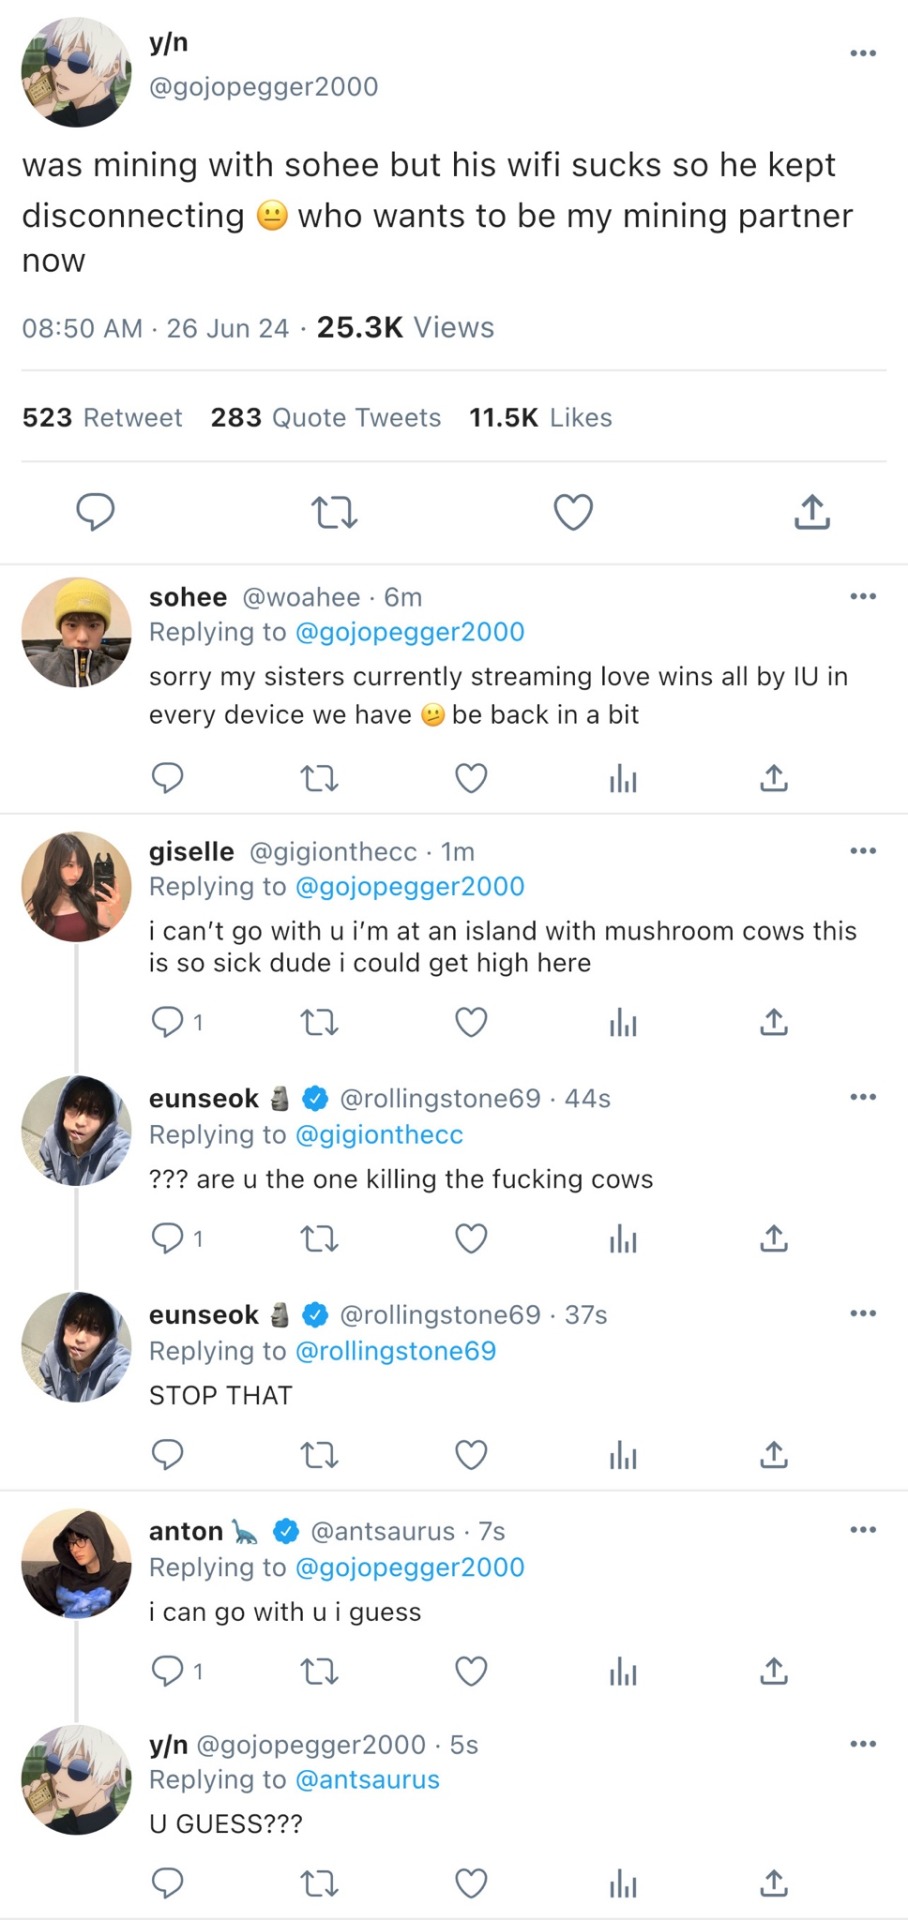
Task: Open the @antsaurus mention link
Action: point(367,1780)
